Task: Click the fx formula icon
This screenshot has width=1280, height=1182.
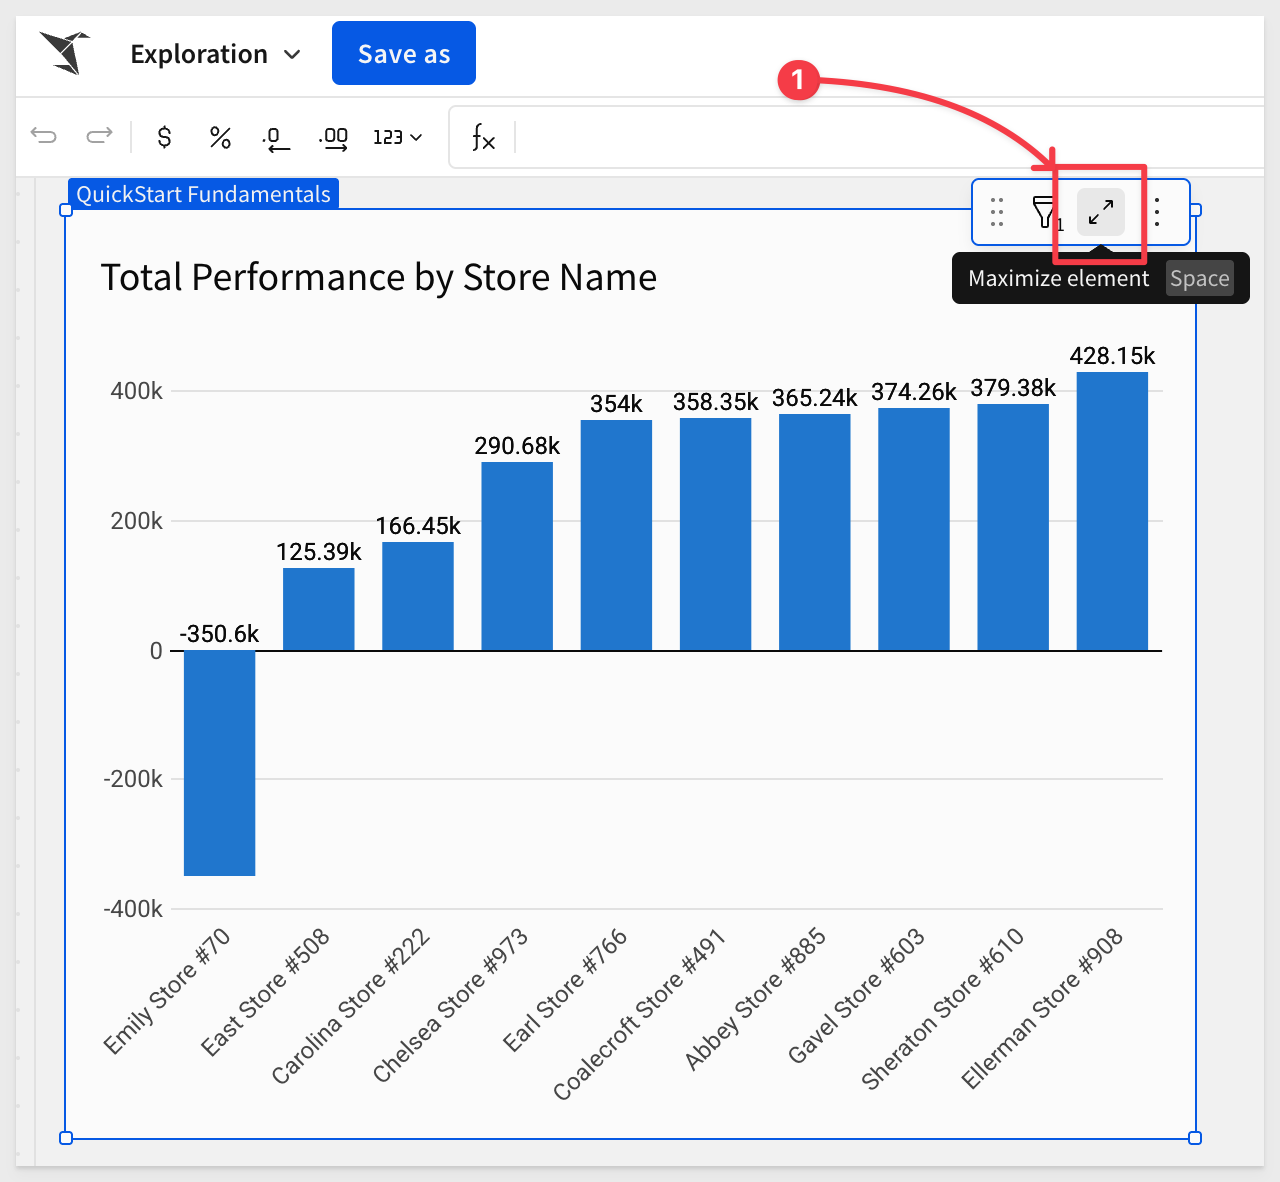Action: click(483, 137)
